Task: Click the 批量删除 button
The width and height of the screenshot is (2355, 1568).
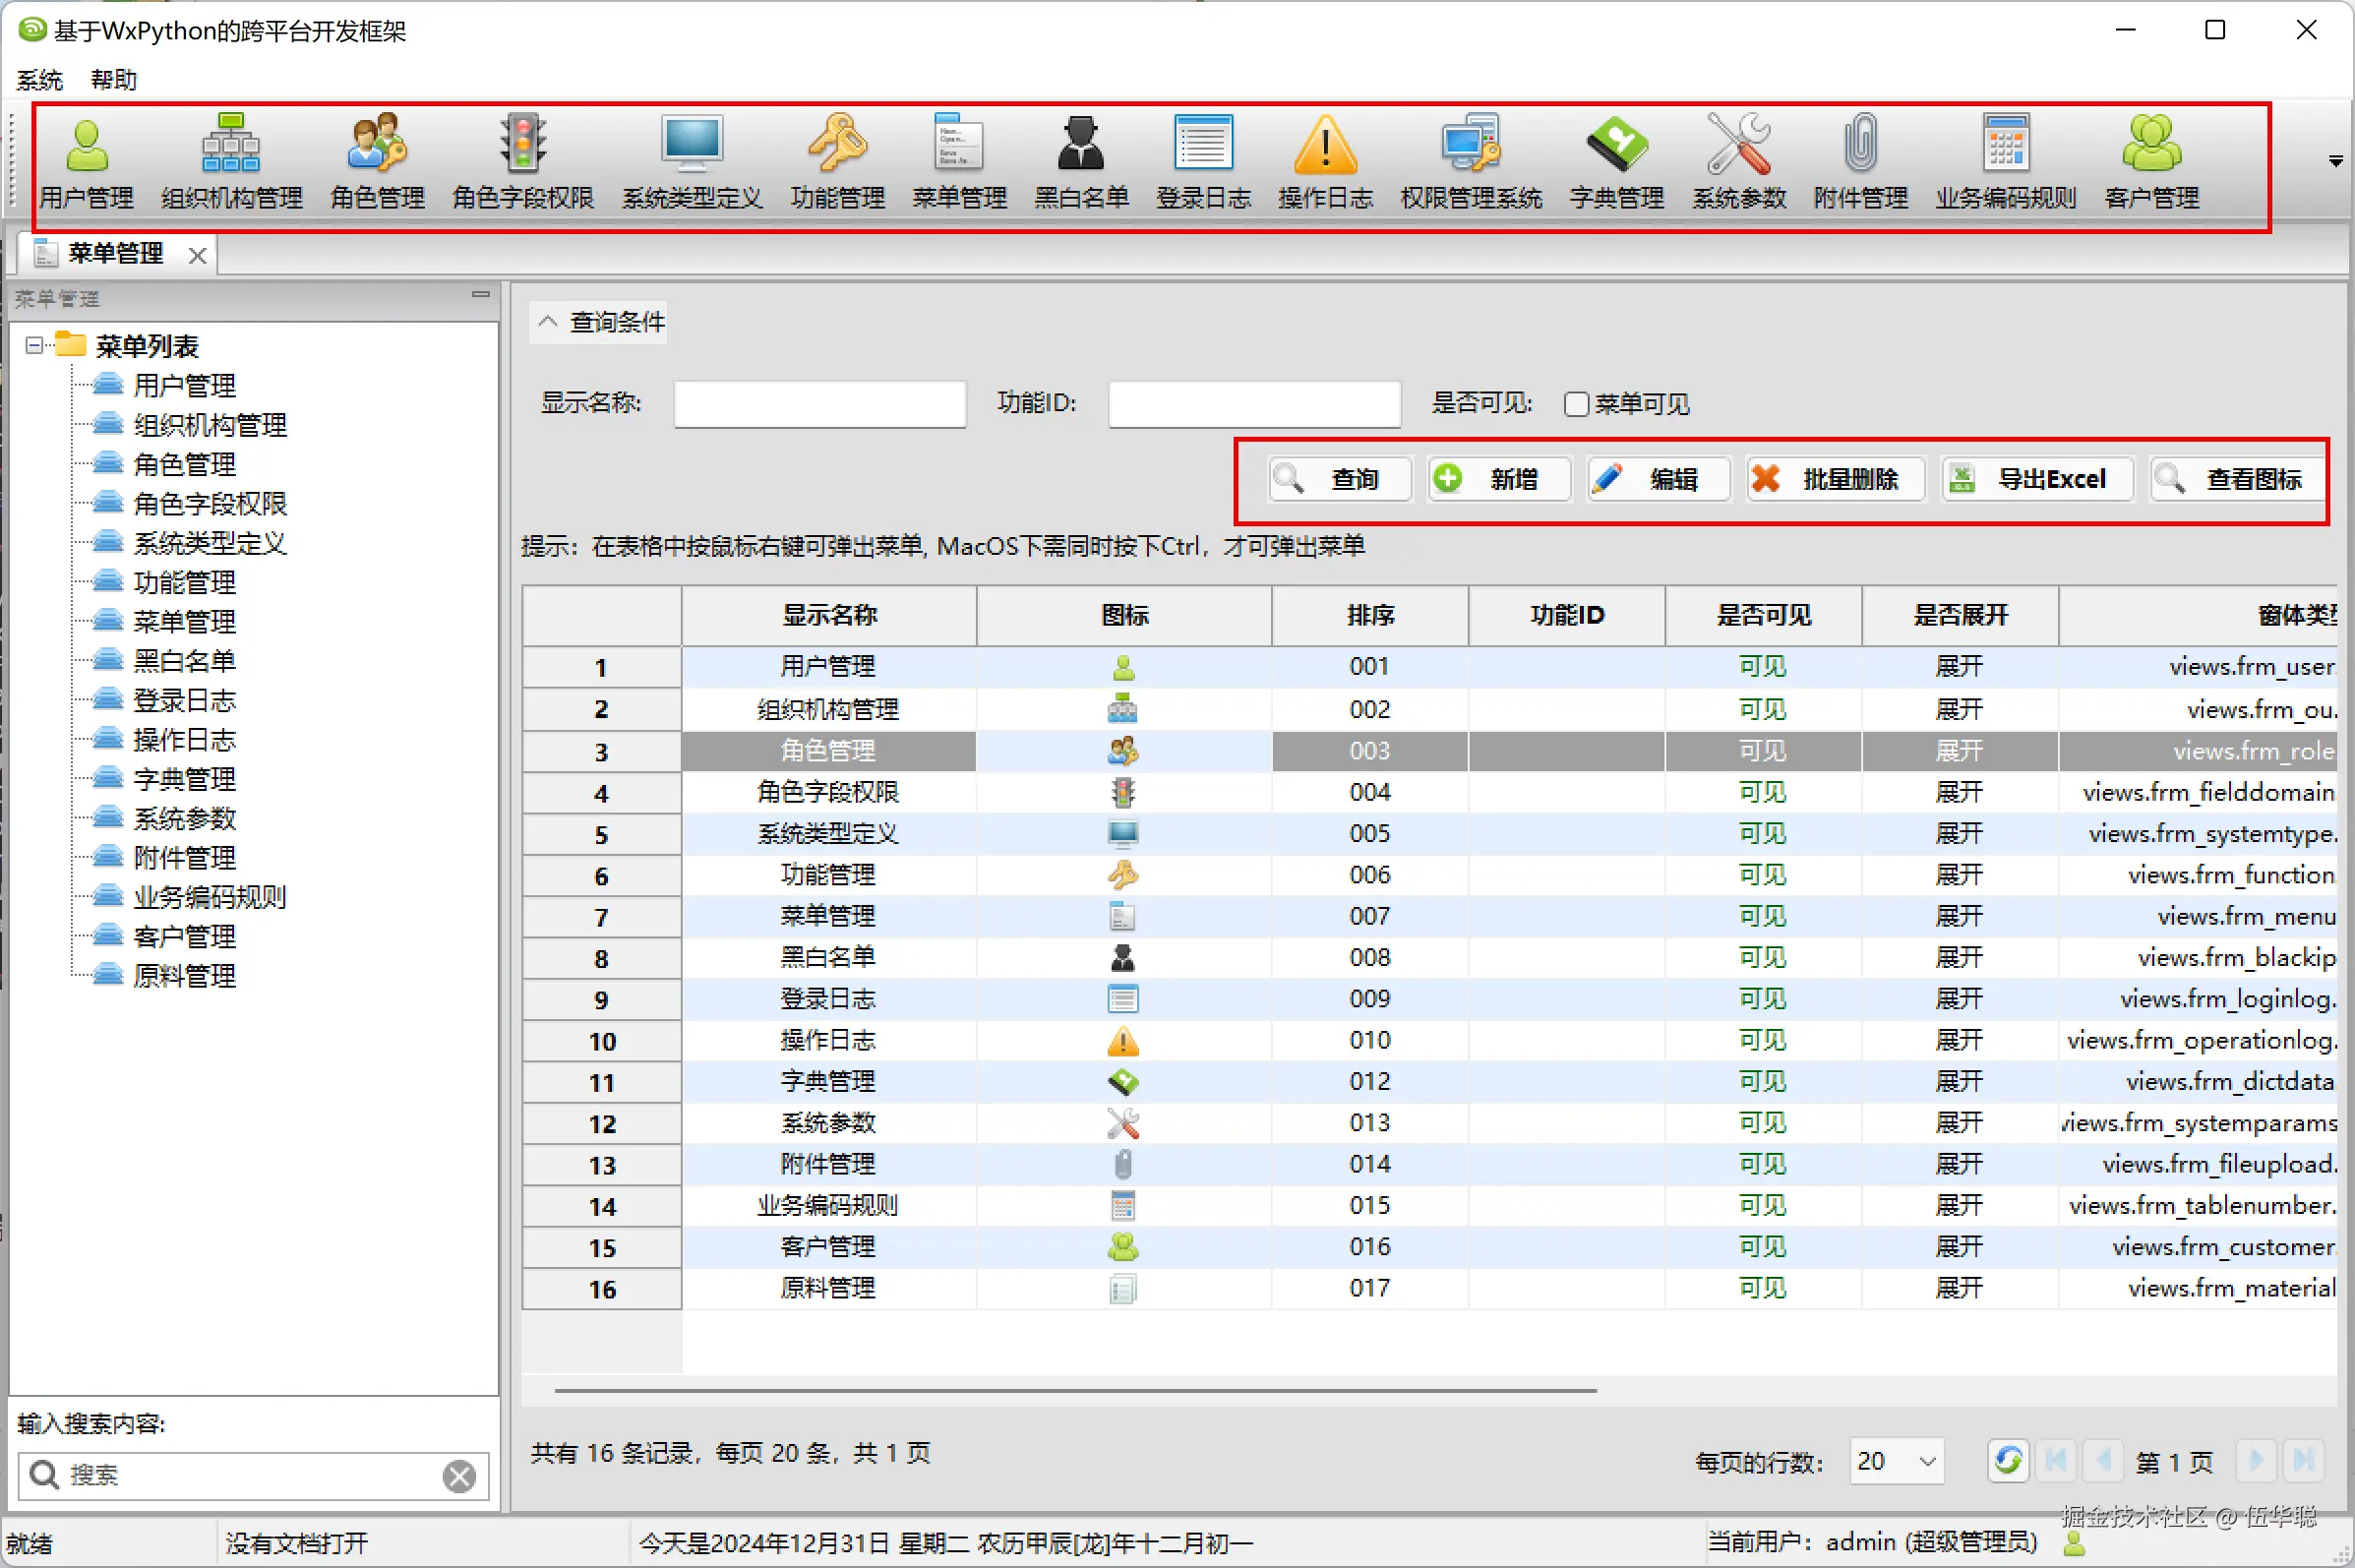Action: pos(1835,479)
